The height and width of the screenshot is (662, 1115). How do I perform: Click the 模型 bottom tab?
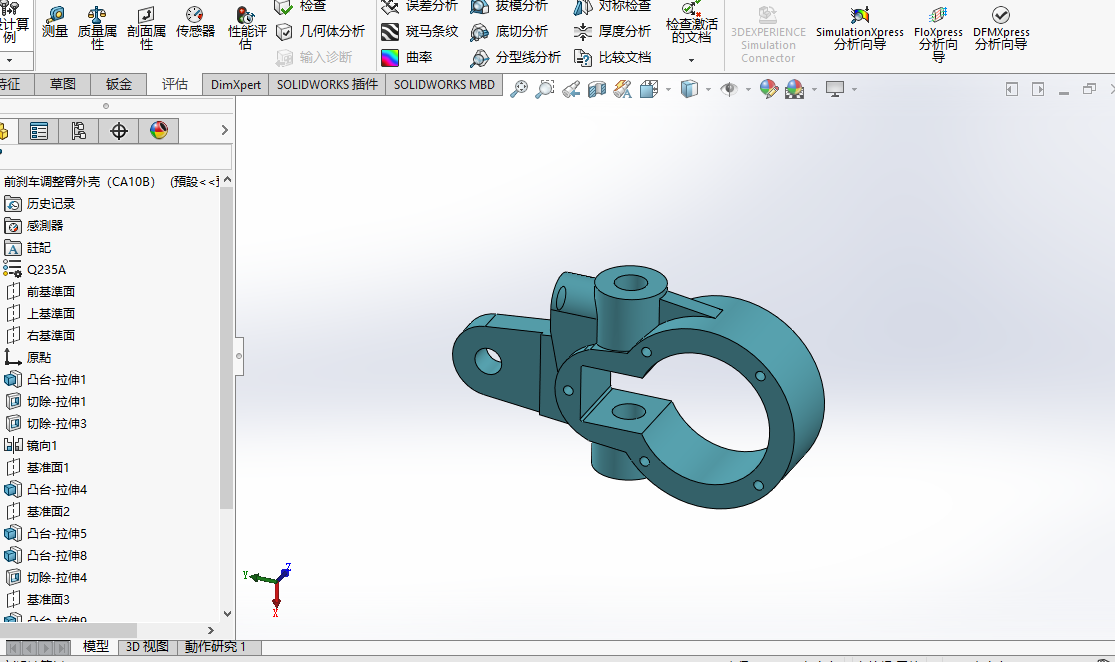point(95,646)
